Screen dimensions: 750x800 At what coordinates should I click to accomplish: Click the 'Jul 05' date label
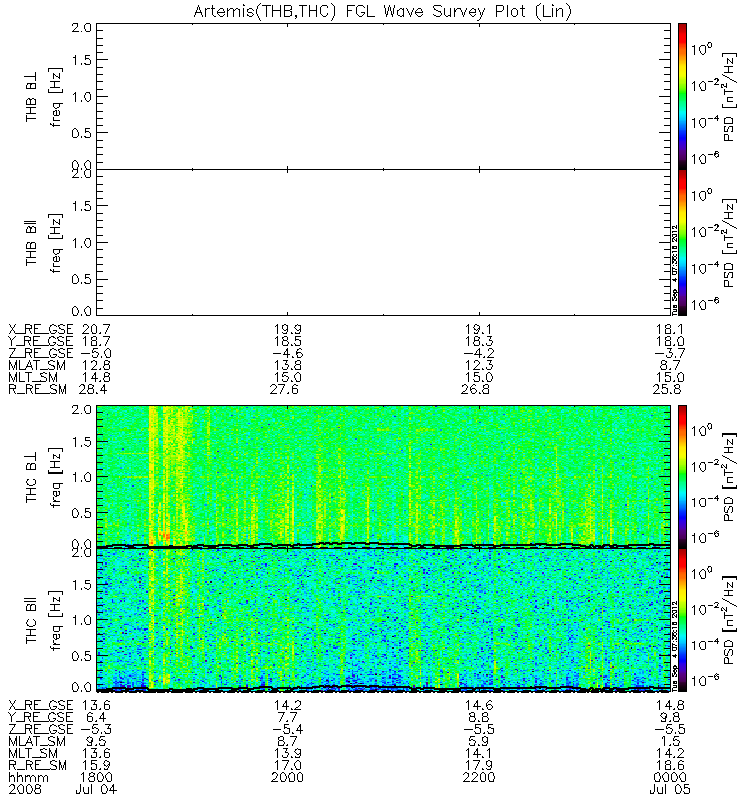[x=670, y=789]
